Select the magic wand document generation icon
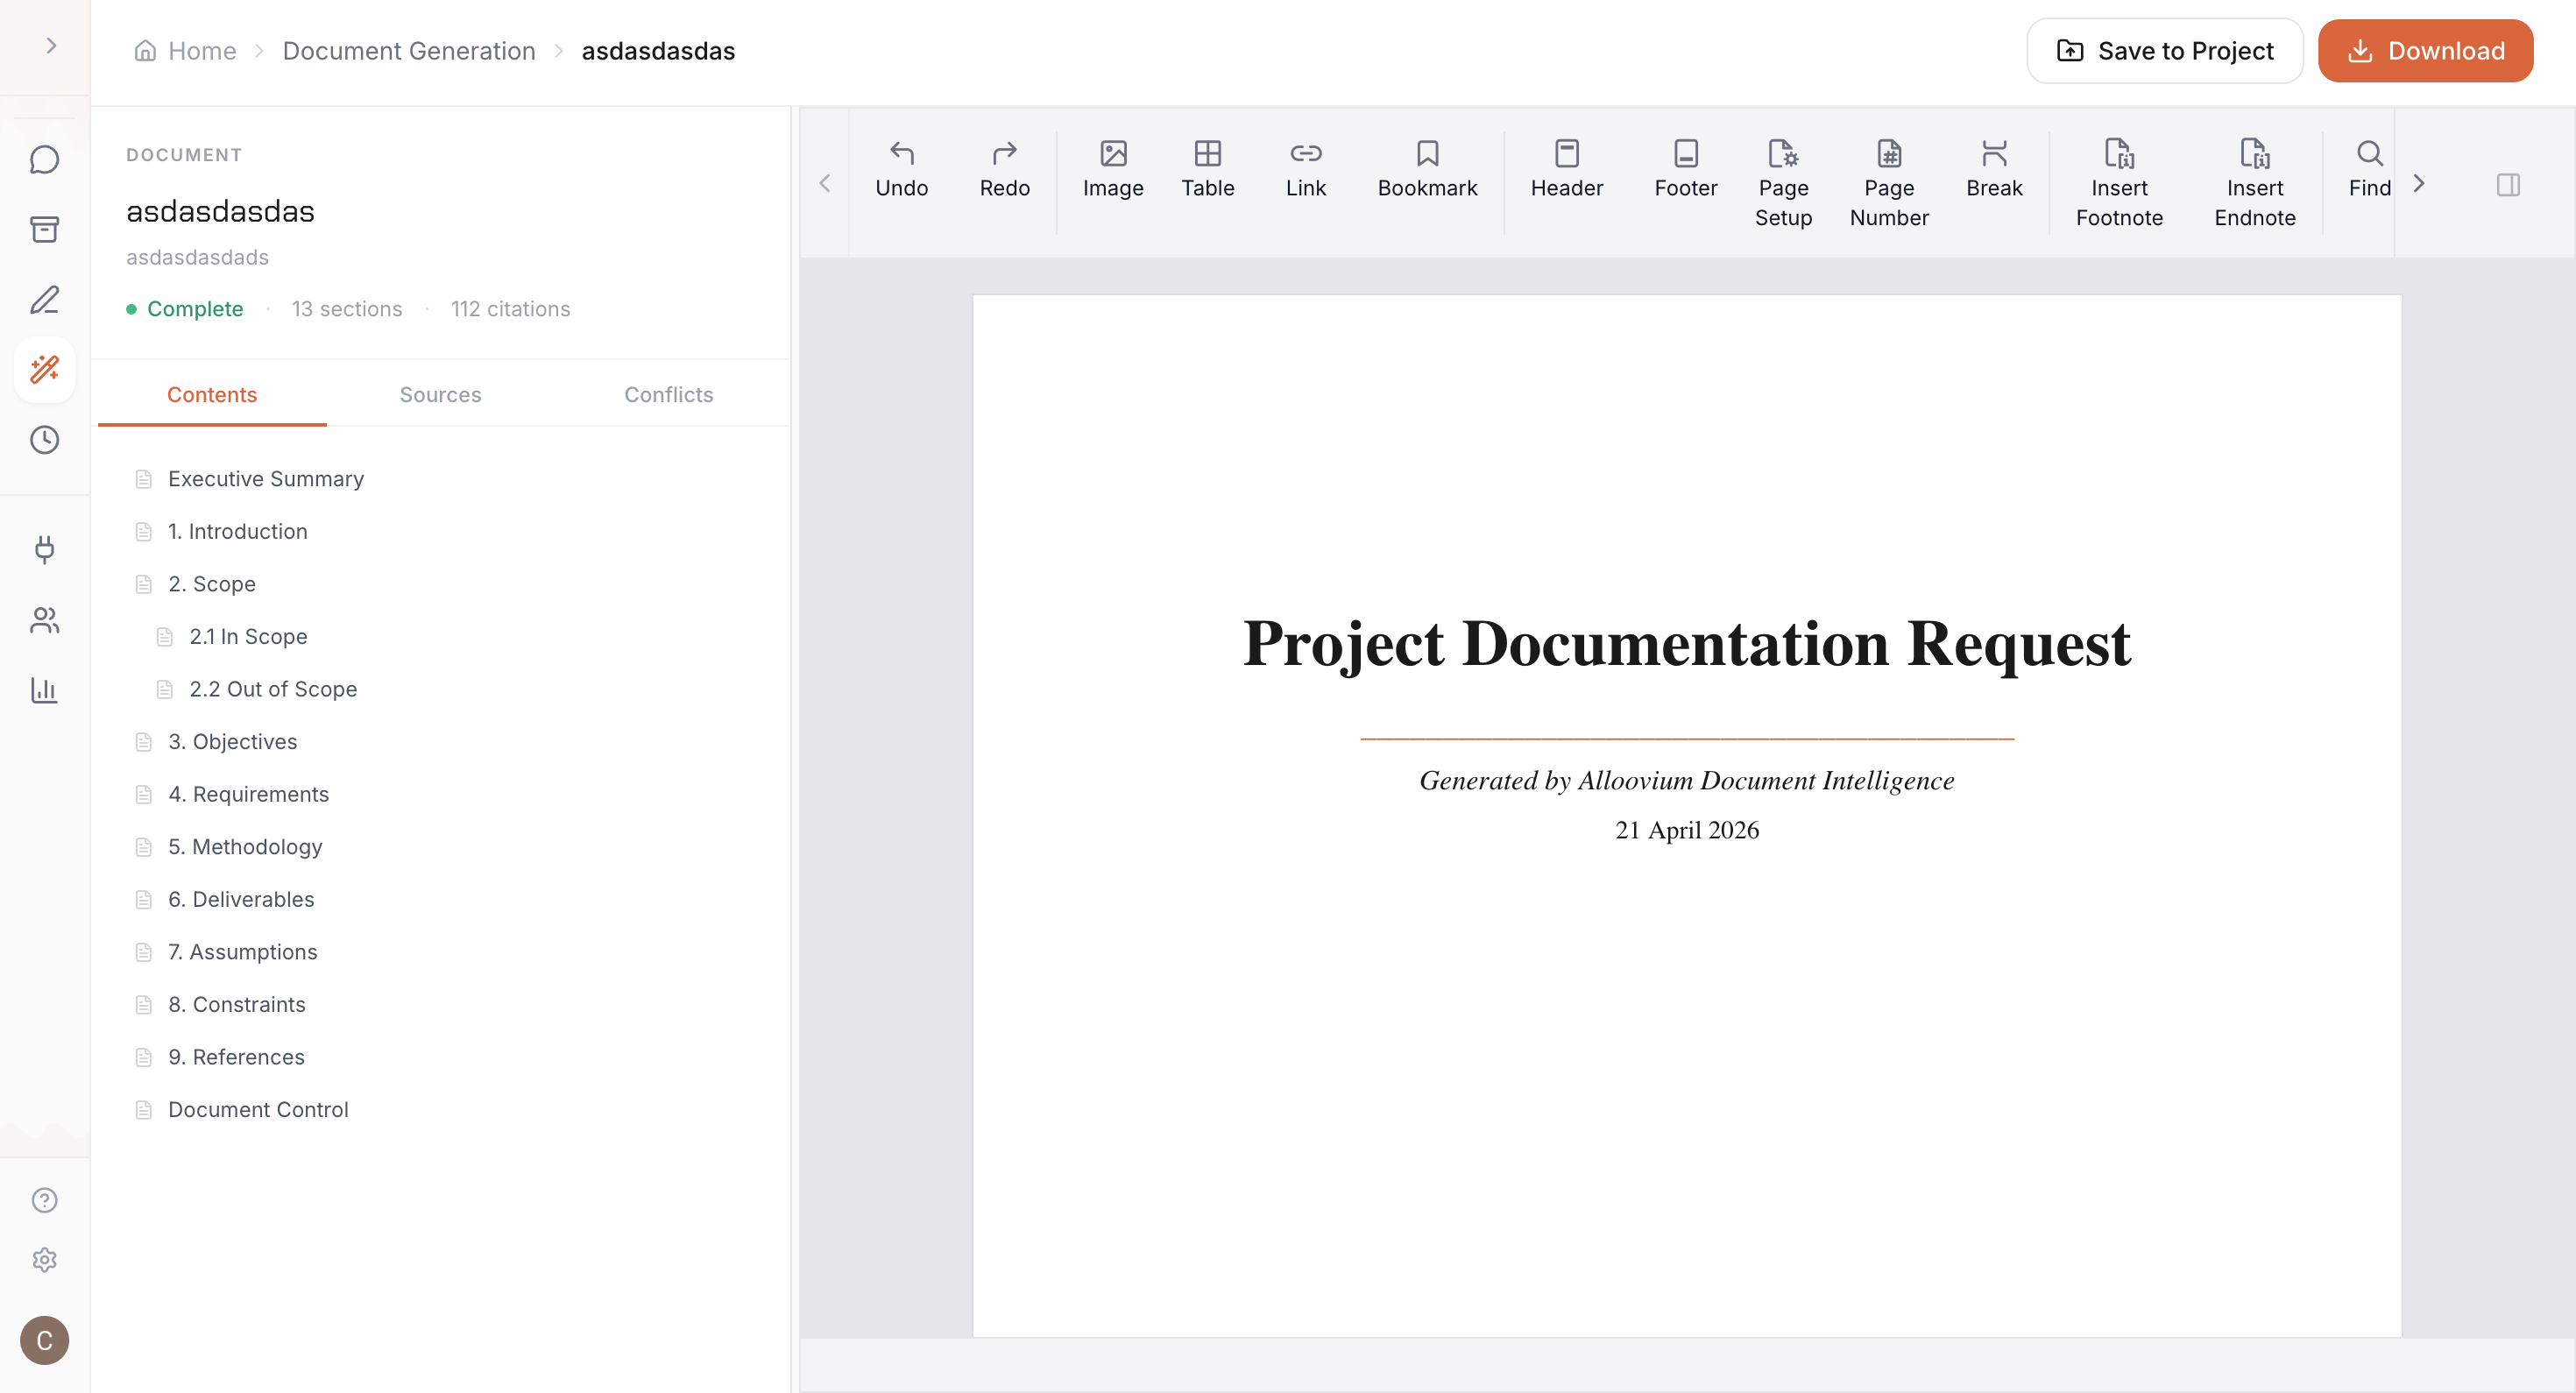This screenshot has width=2576, height=1393. point(44,370)
